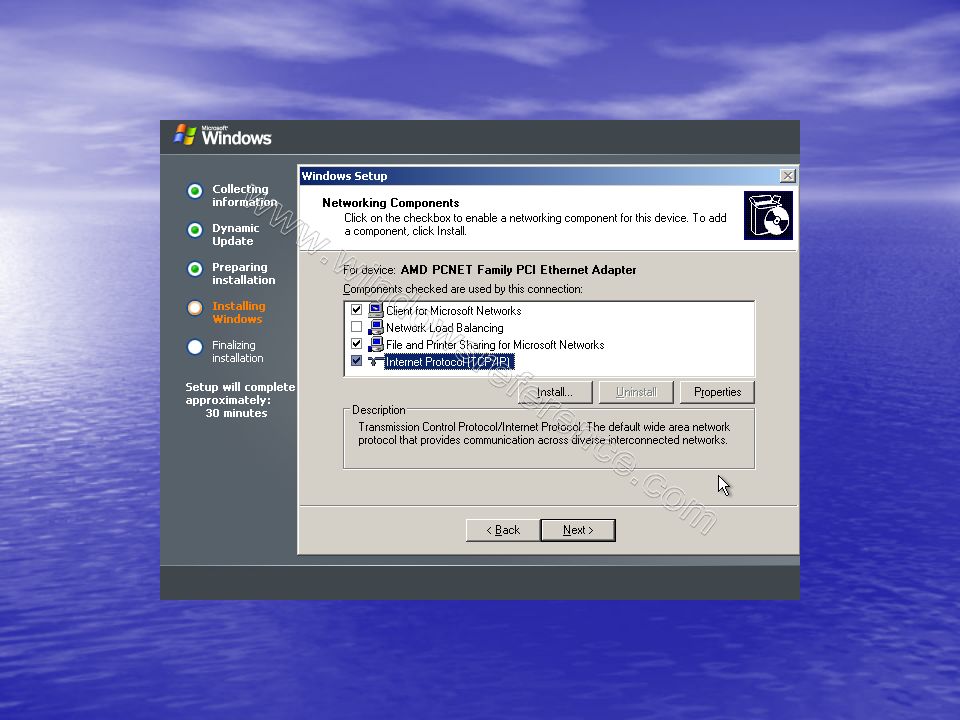Toggle the Internet Protocol (TCP/IP) checkbox

[x=356, y=361]
